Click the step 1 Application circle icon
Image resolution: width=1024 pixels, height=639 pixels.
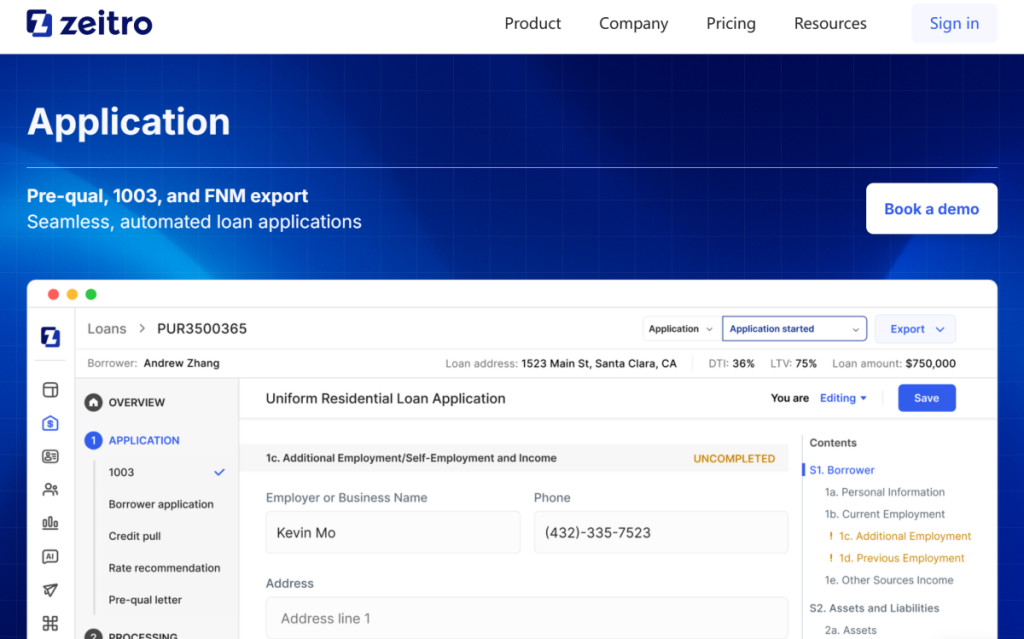click(x=93, y=440)
